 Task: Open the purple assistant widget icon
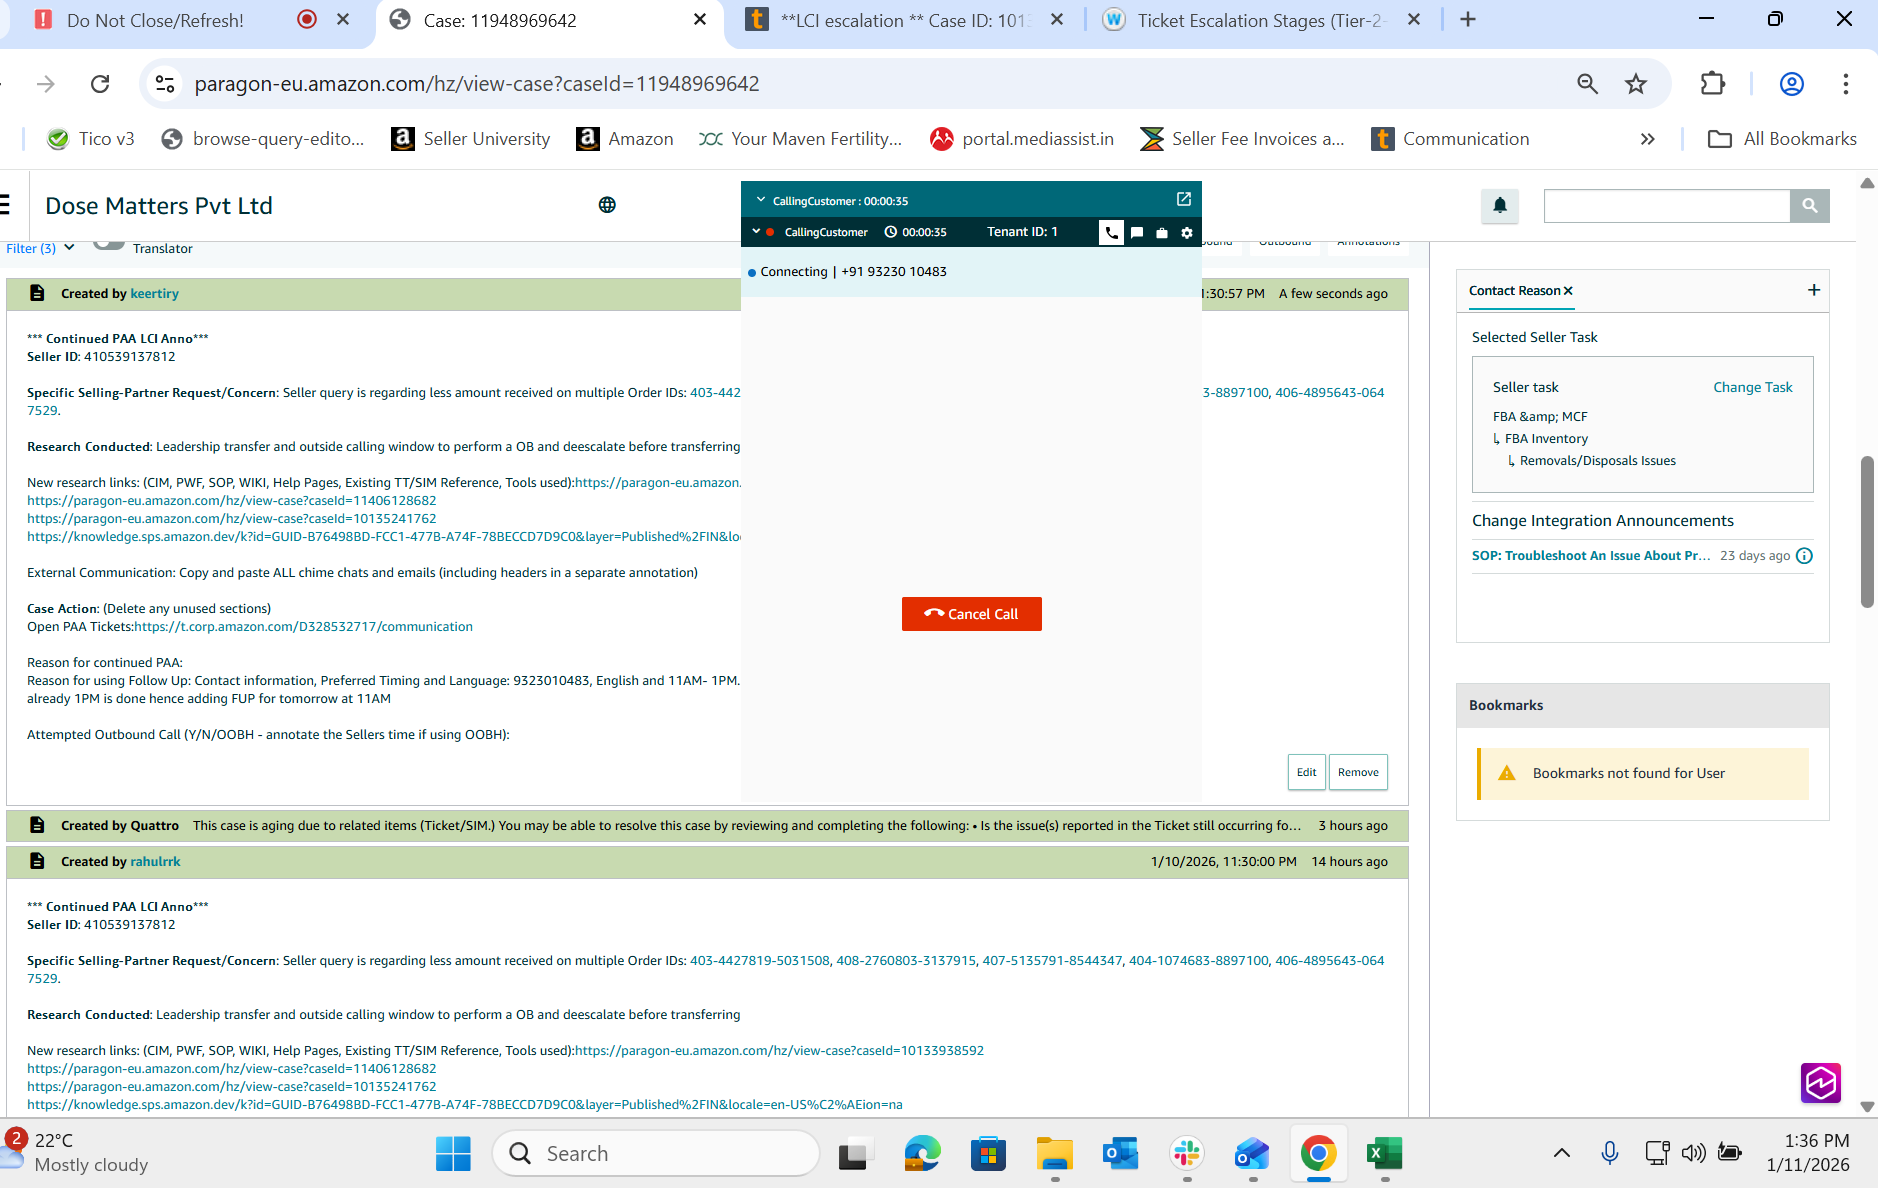[1821, 1083]
